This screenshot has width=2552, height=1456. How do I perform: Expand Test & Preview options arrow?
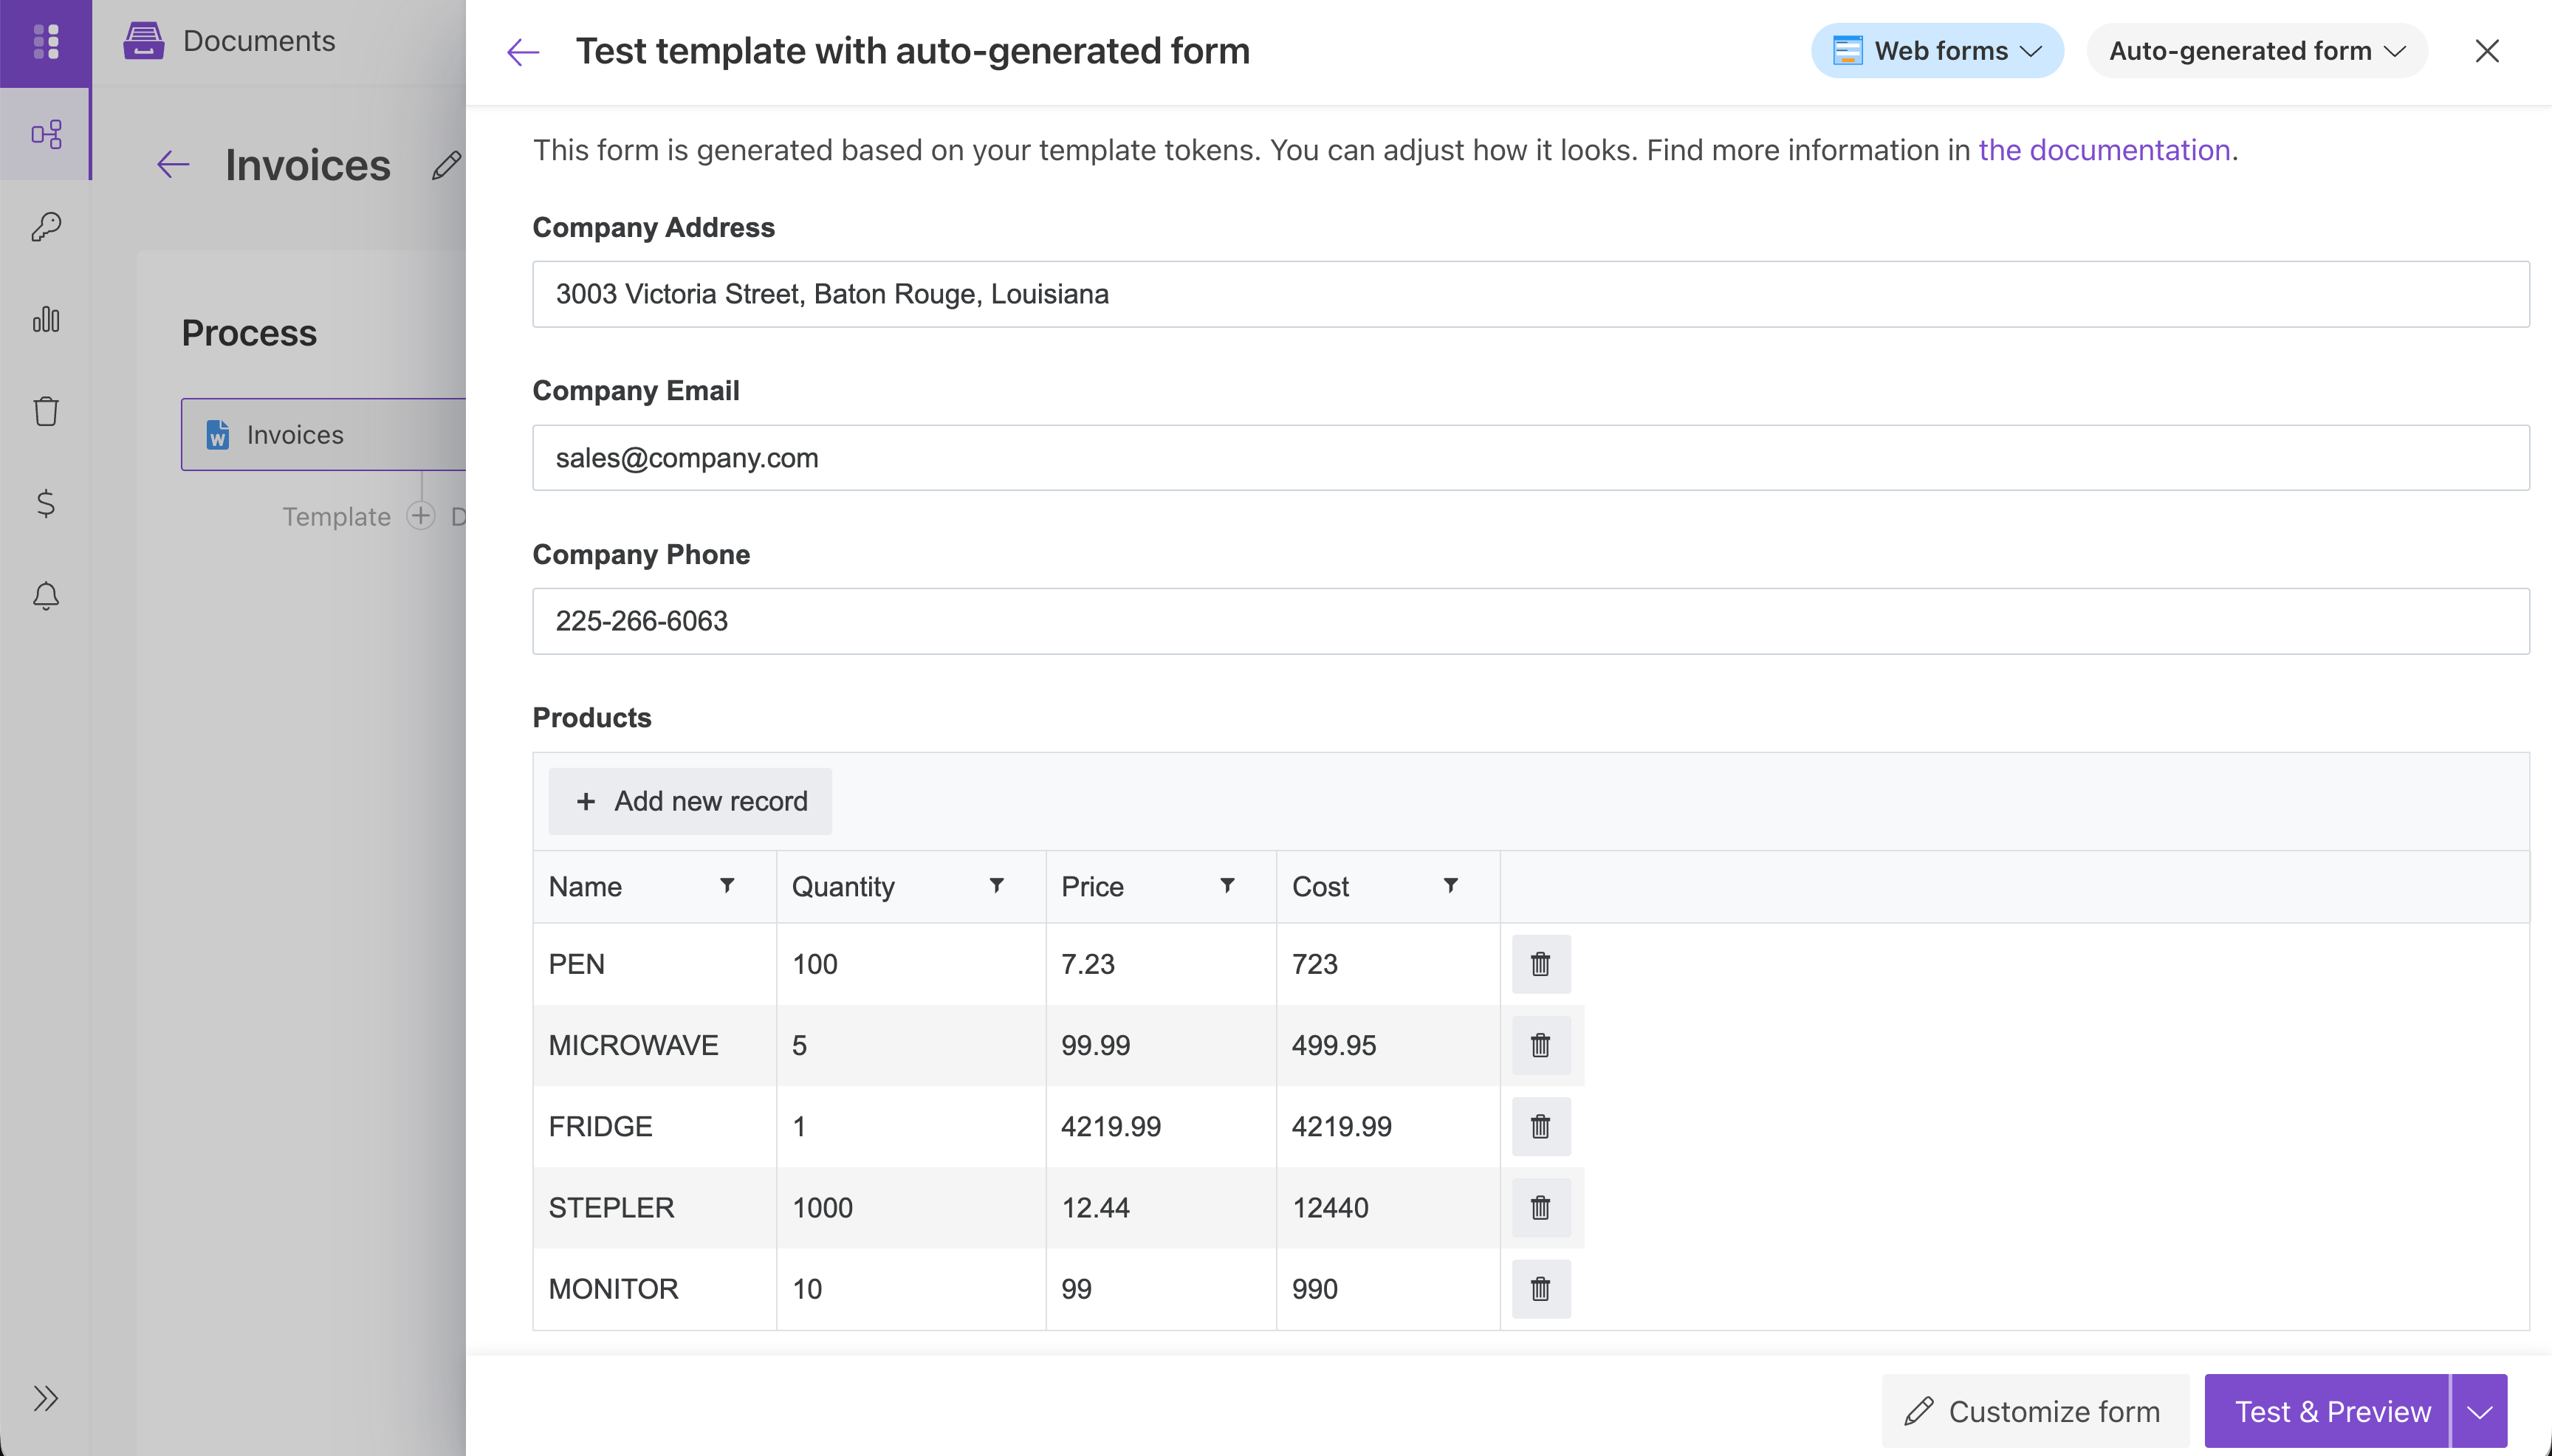(x=2479, y=1411)
